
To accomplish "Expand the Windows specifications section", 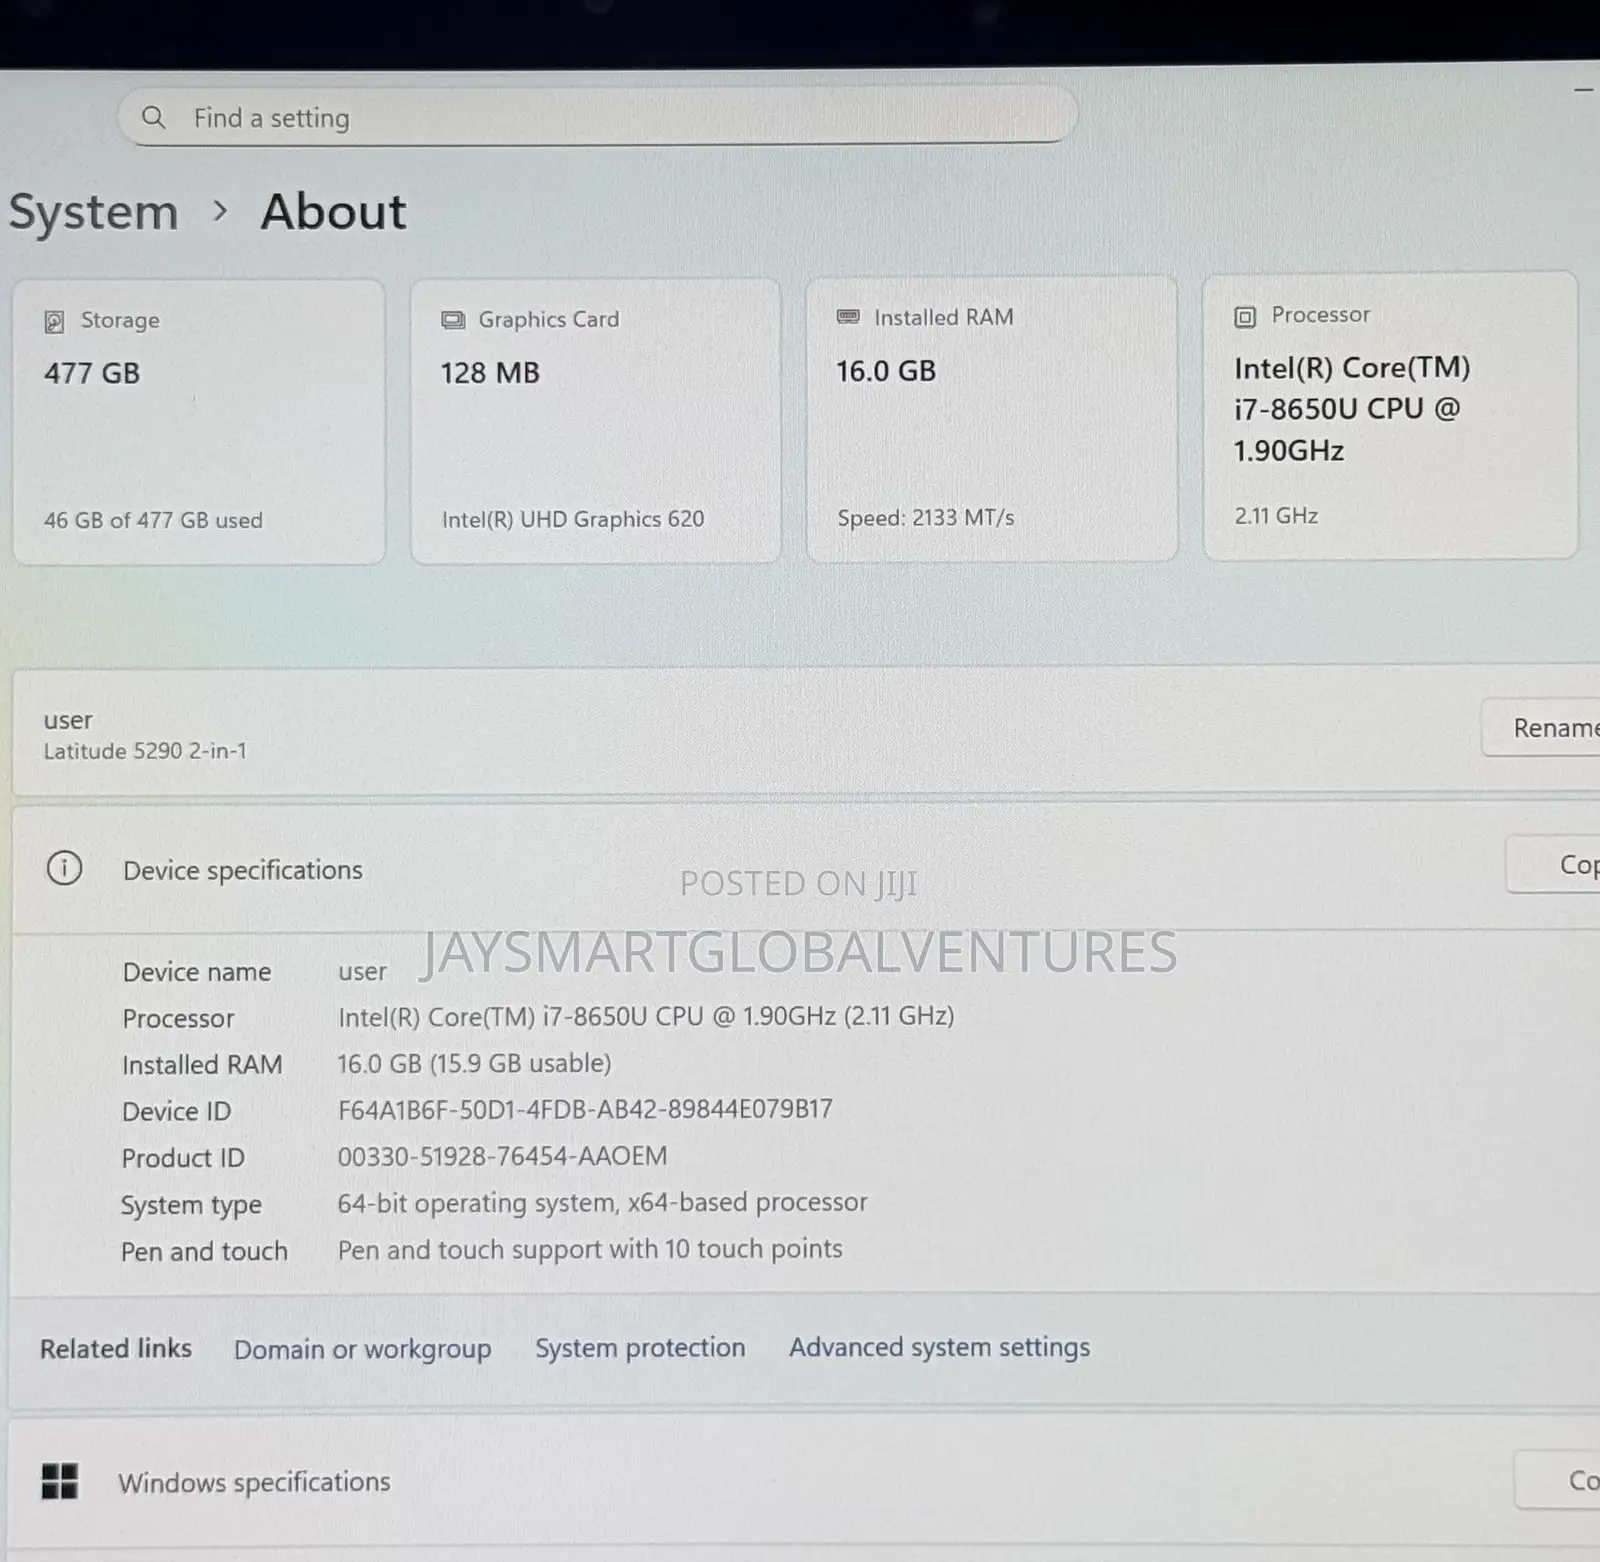I will (x=805, y=1480).
